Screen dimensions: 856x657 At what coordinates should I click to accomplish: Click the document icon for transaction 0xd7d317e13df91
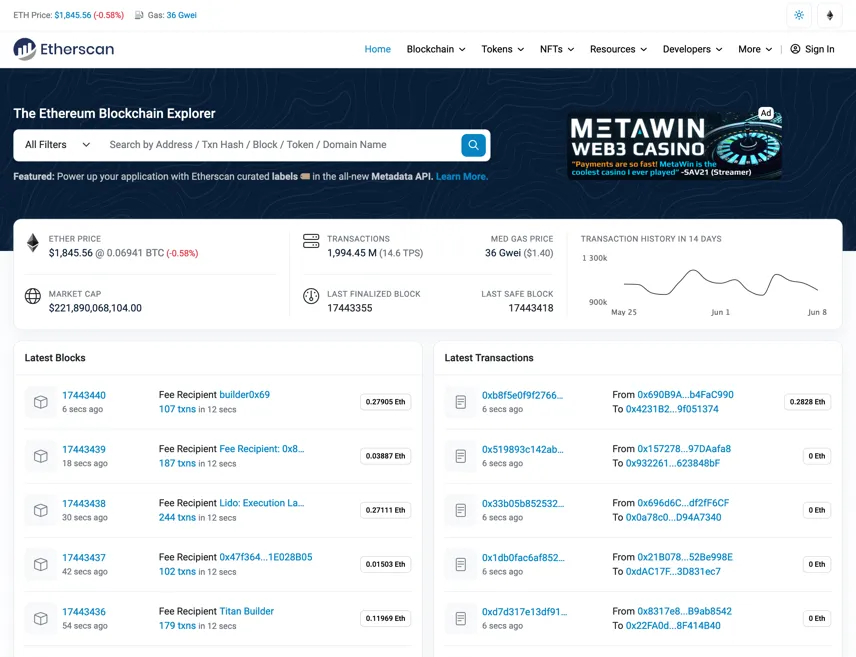point(461,618)
